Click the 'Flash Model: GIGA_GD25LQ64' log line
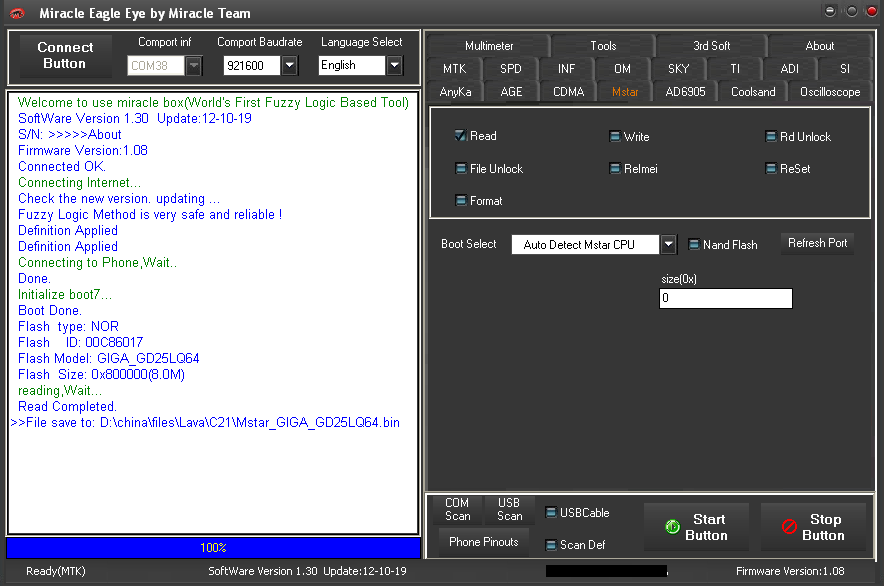 [109, 359]
